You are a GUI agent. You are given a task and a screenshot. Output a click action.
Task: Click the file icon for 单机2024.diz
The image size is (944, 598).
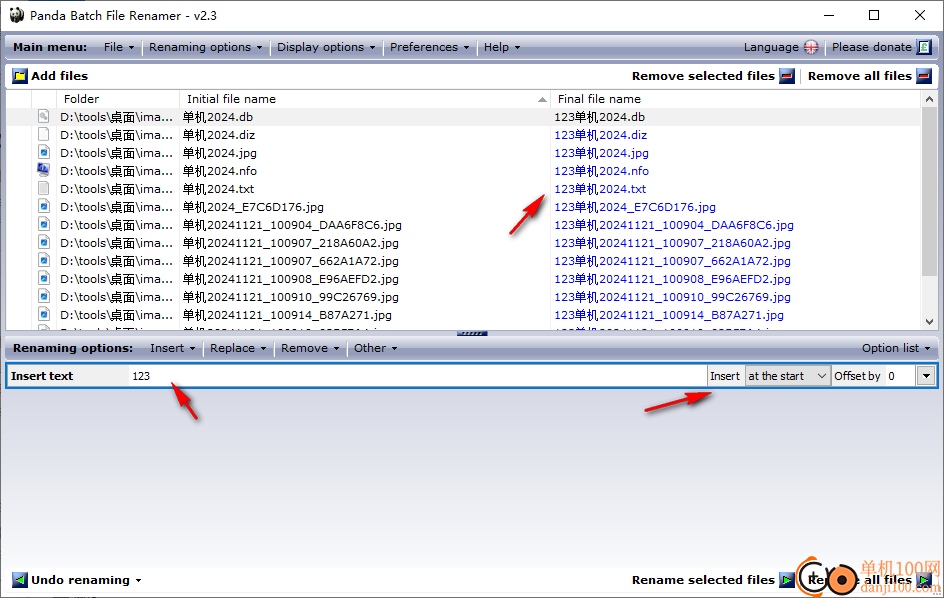click(43, 134)
